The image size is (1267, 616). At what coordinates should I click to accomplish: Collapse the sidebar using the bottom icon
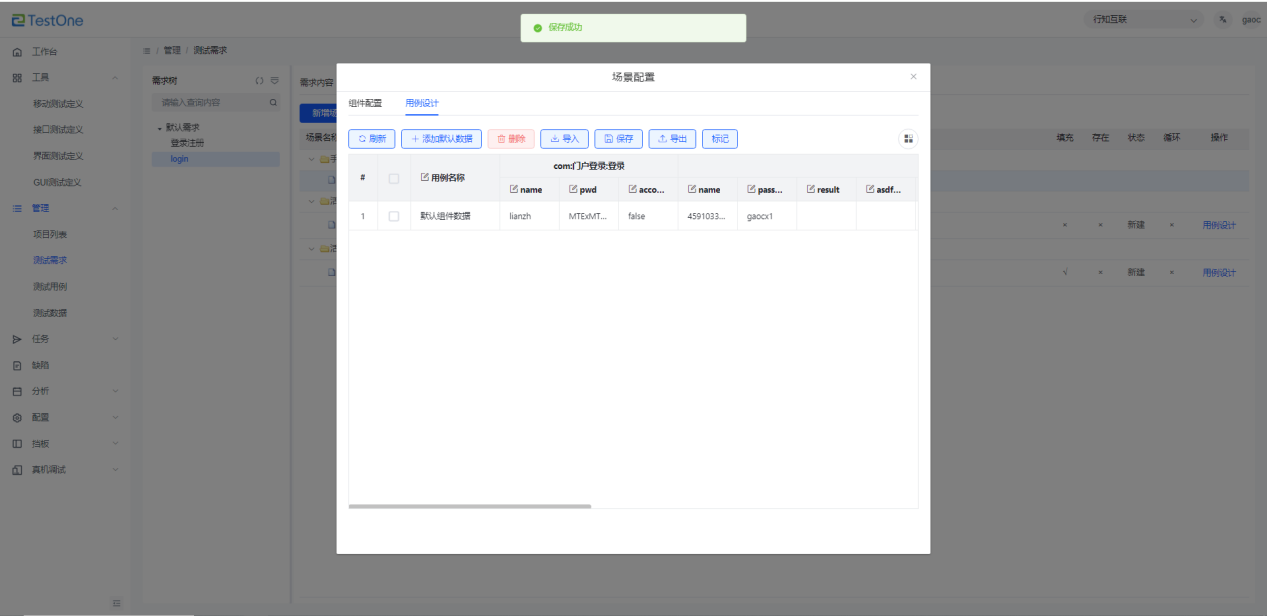point(116,602)
